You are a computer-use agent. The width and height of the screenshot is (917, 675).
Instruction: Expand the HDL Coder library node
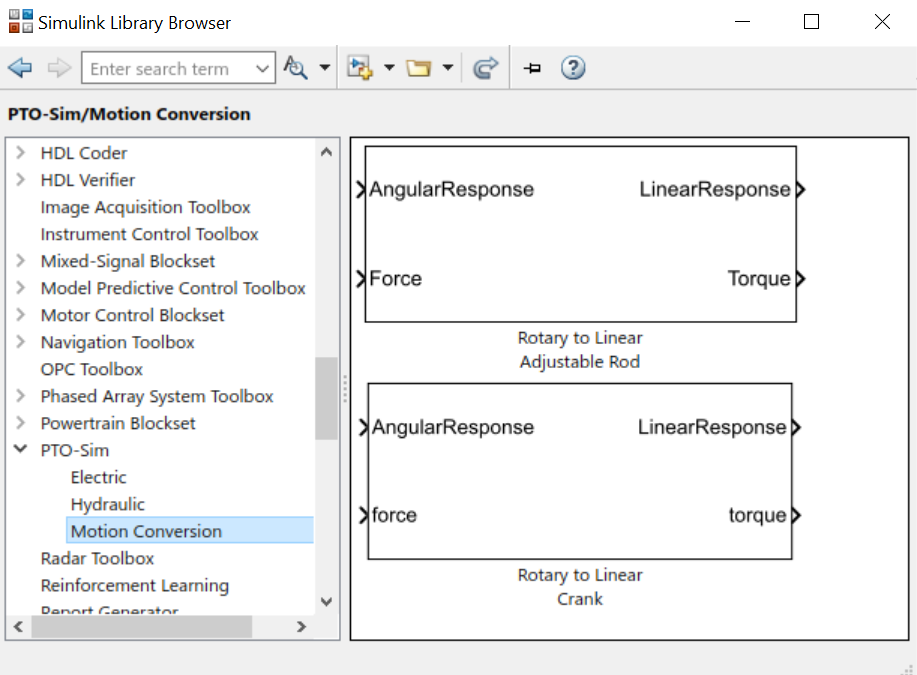click(x=20, y=153)
